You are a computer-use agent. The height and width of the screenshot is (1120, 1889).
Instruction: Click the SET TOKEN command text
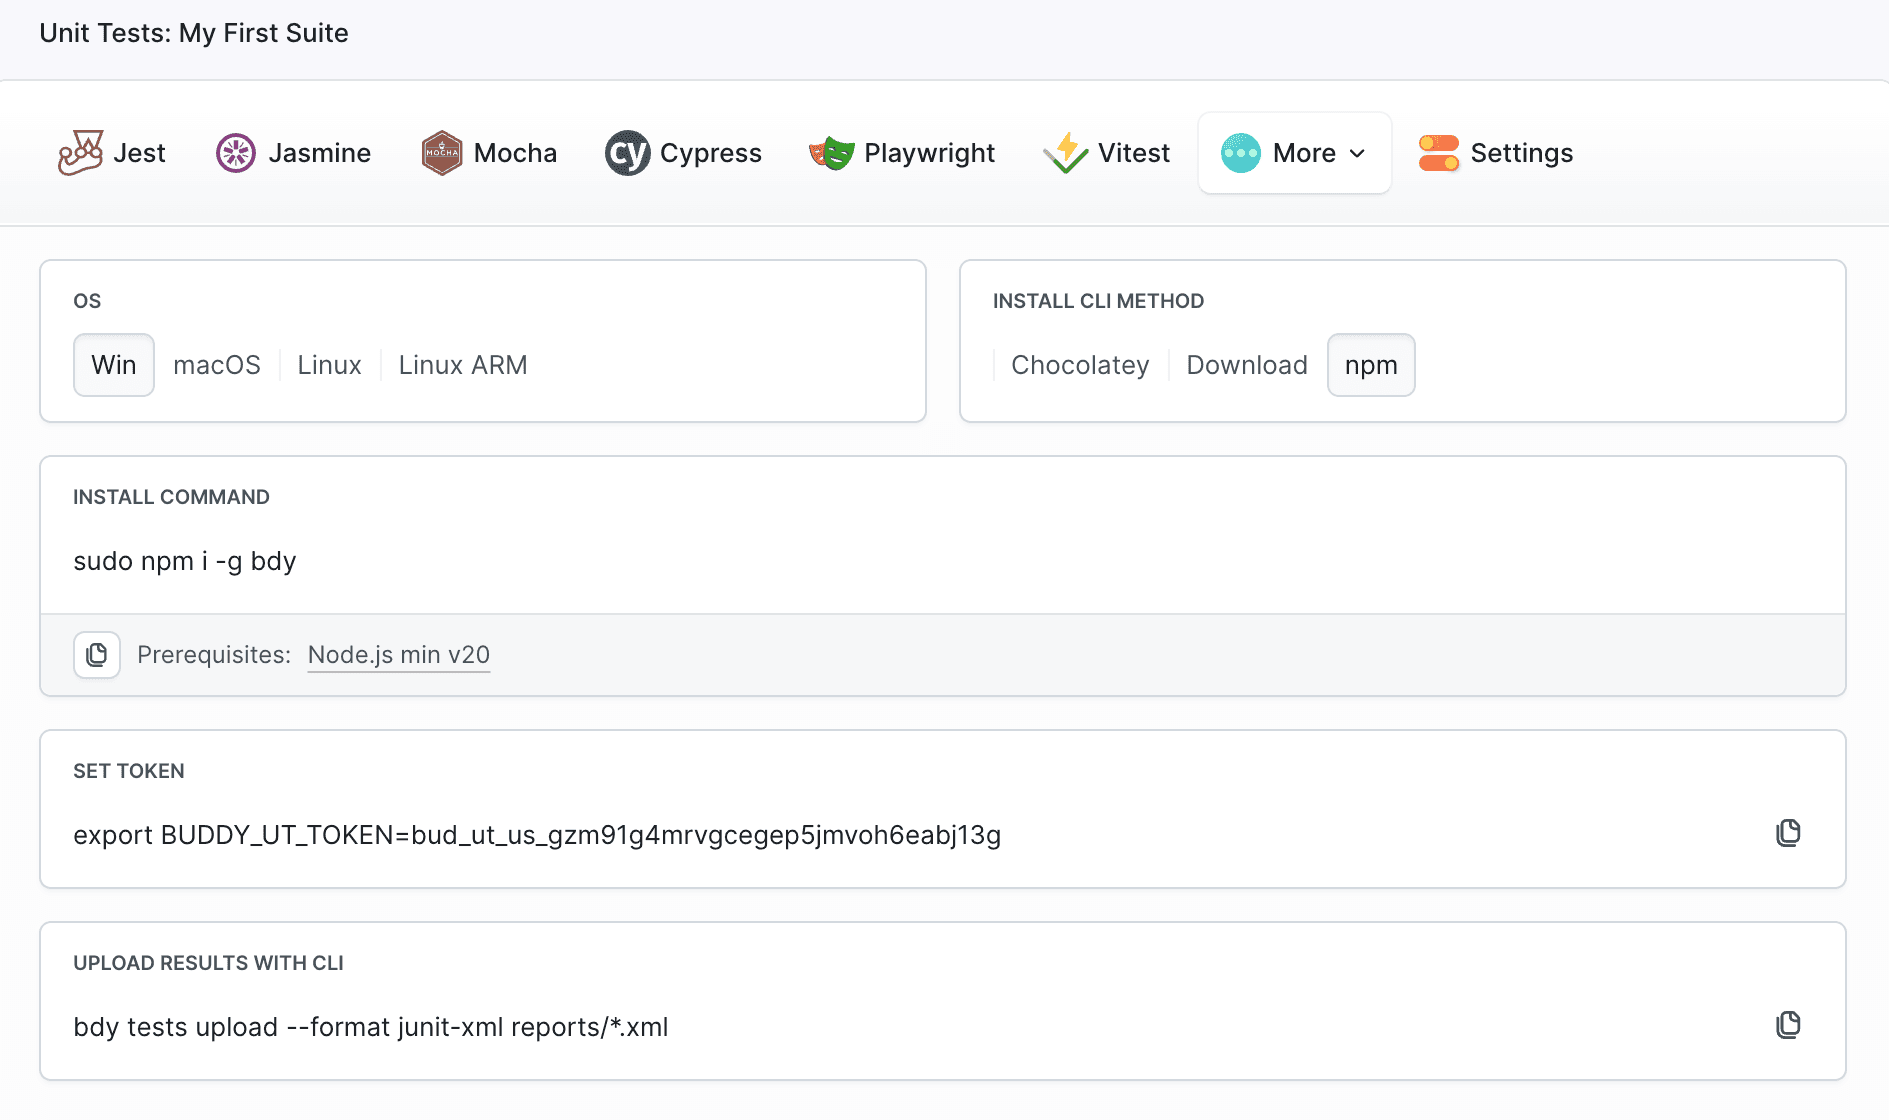coord(537,835)
